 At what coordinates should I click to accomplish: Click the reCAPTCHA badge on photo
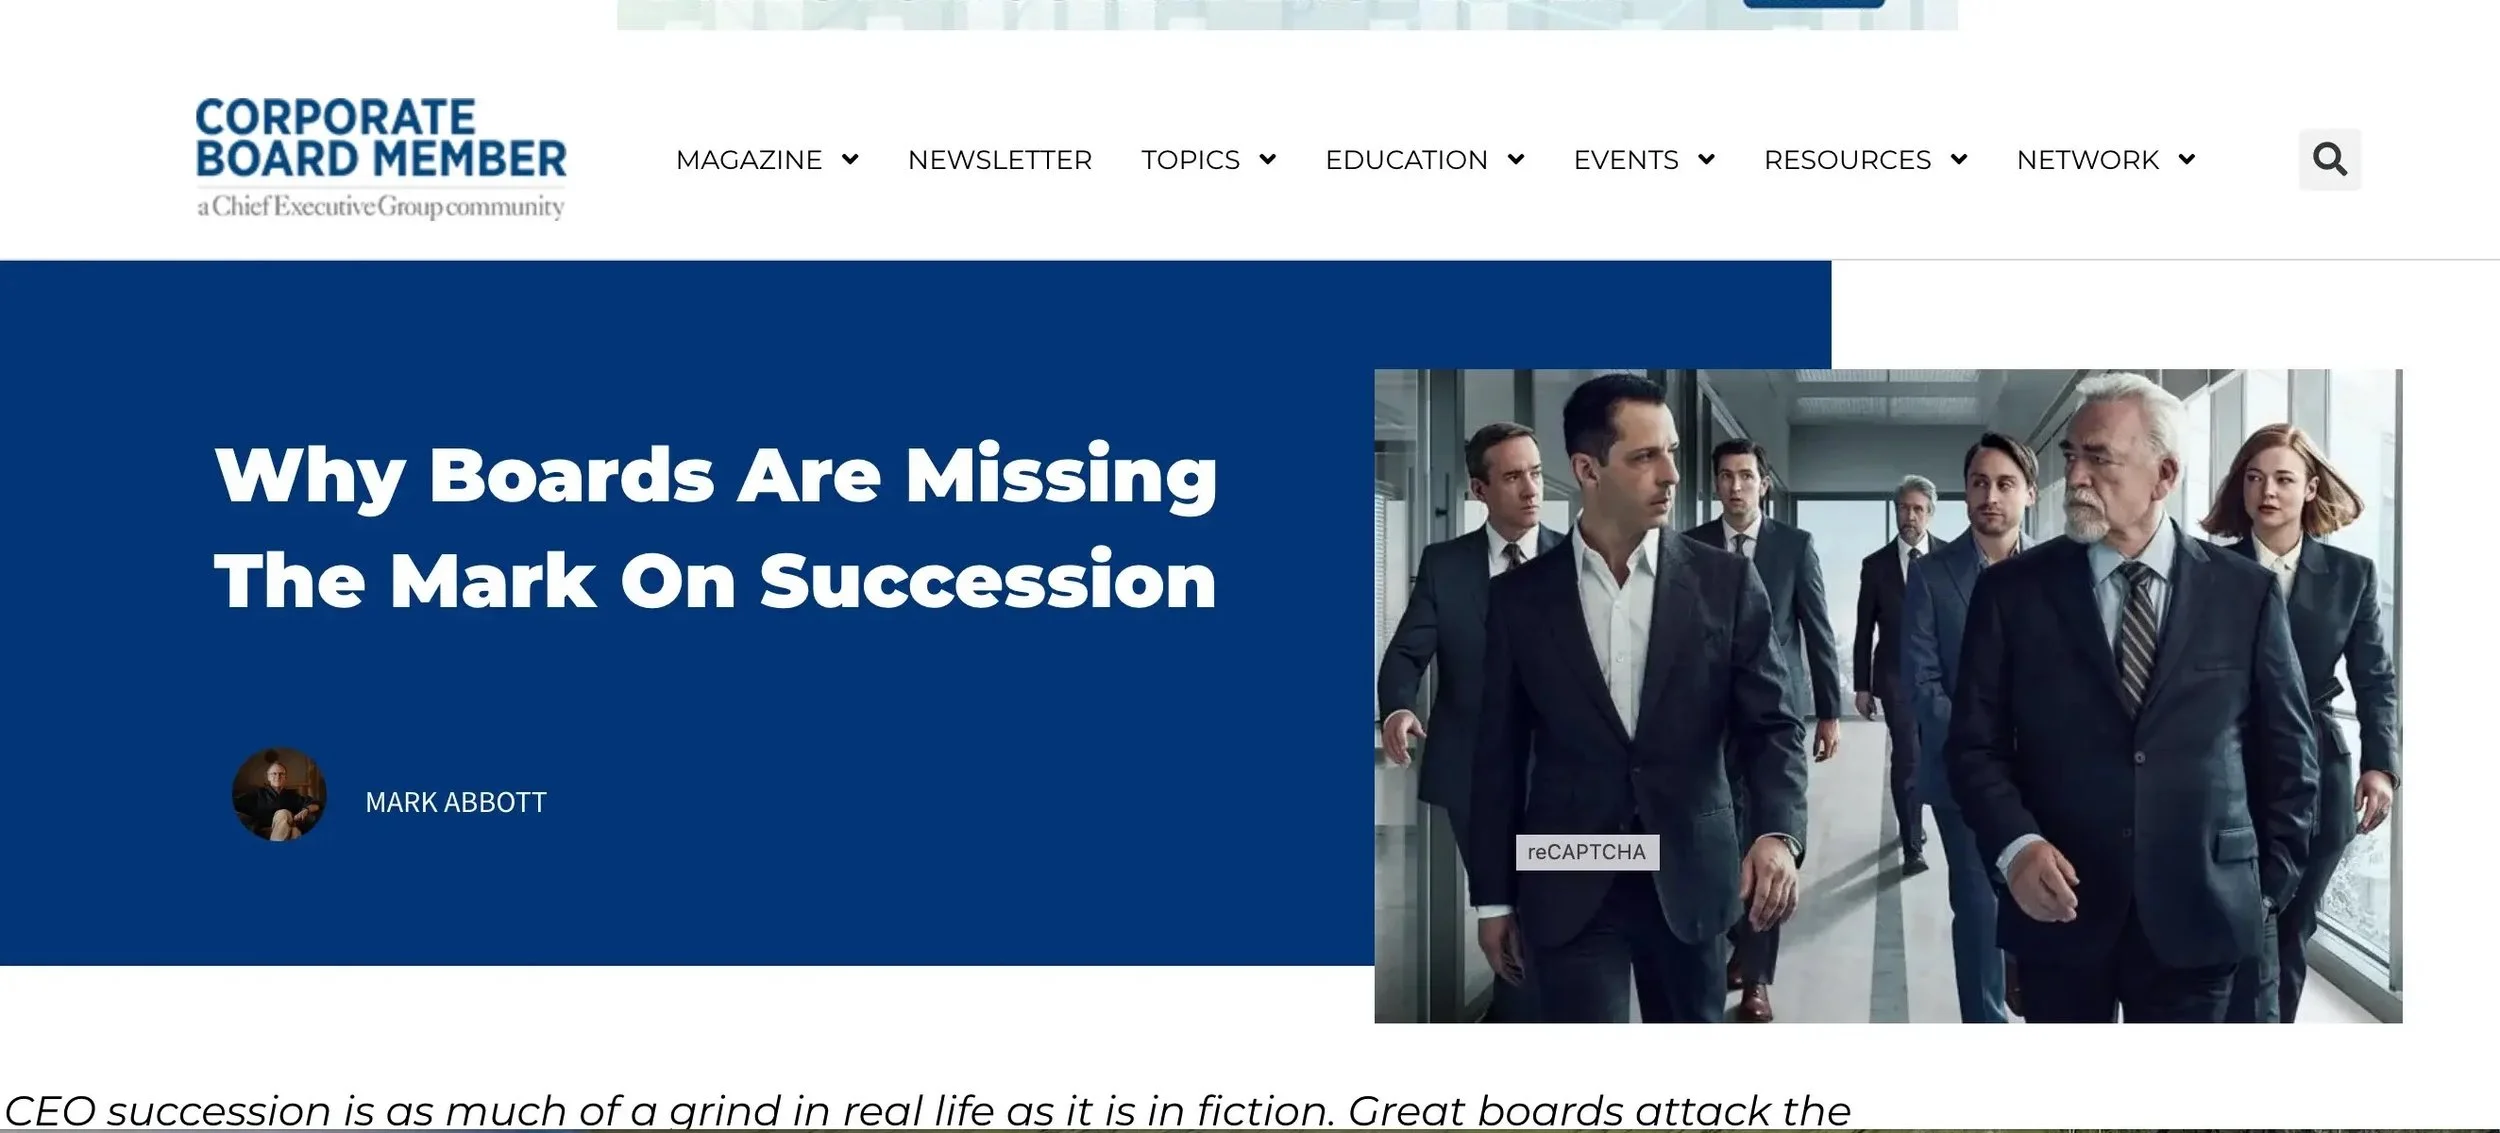click(x=1587, y=852)
